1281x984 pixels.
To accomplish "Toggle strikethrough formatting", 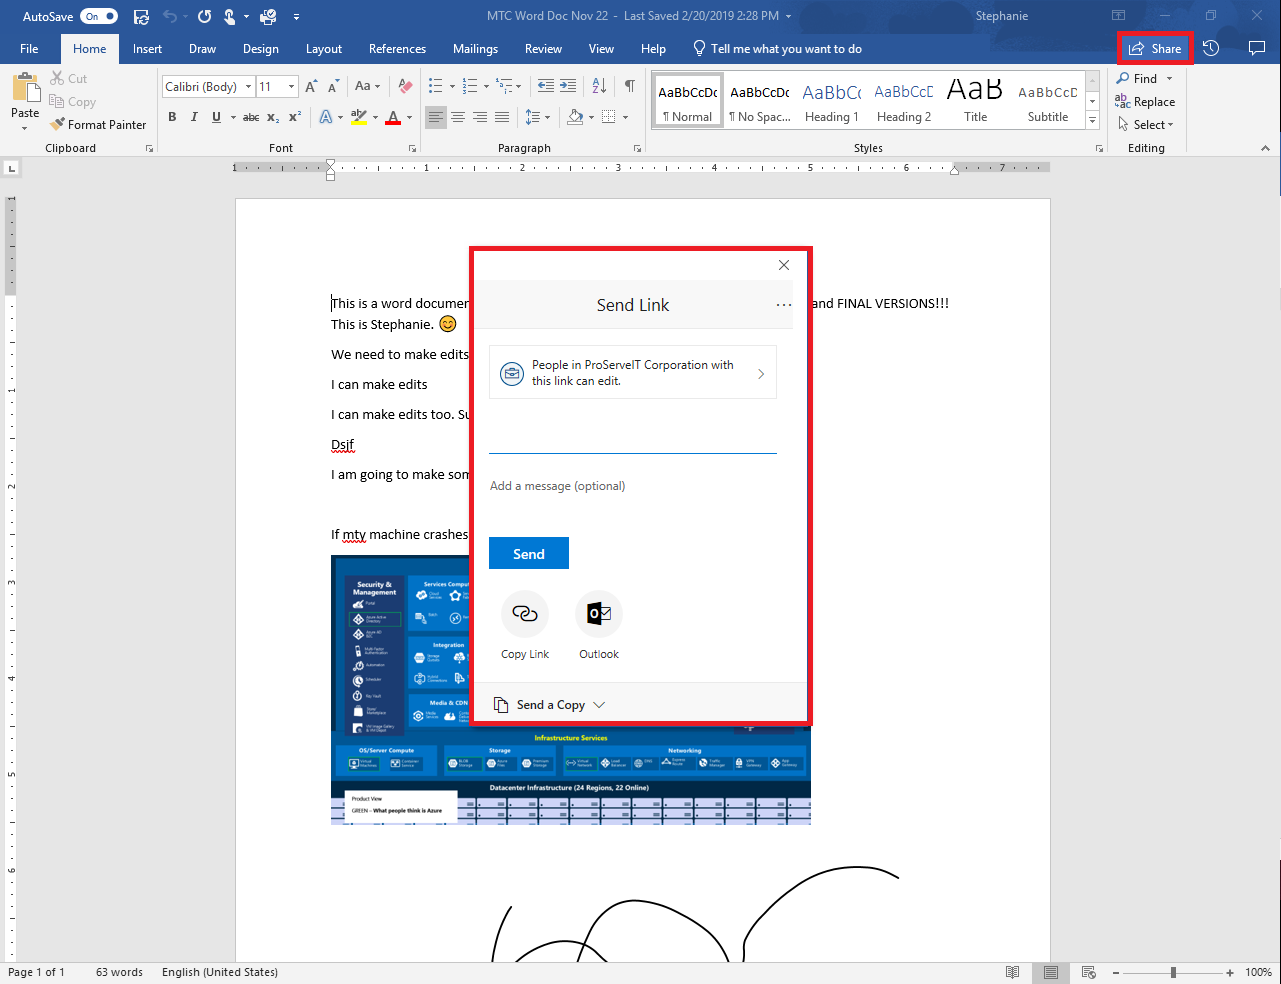I will pos(251,117).
